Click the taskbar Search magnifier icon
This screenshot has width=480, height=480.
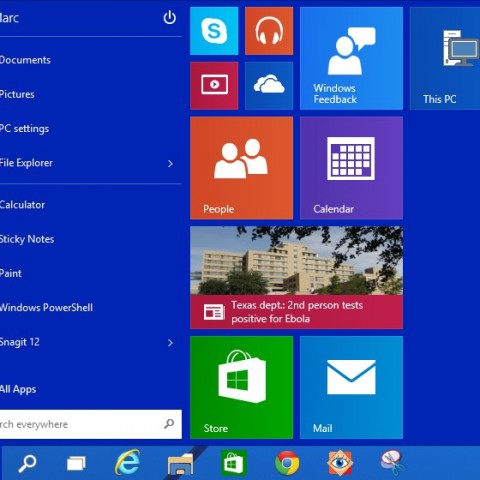[27, 463]
